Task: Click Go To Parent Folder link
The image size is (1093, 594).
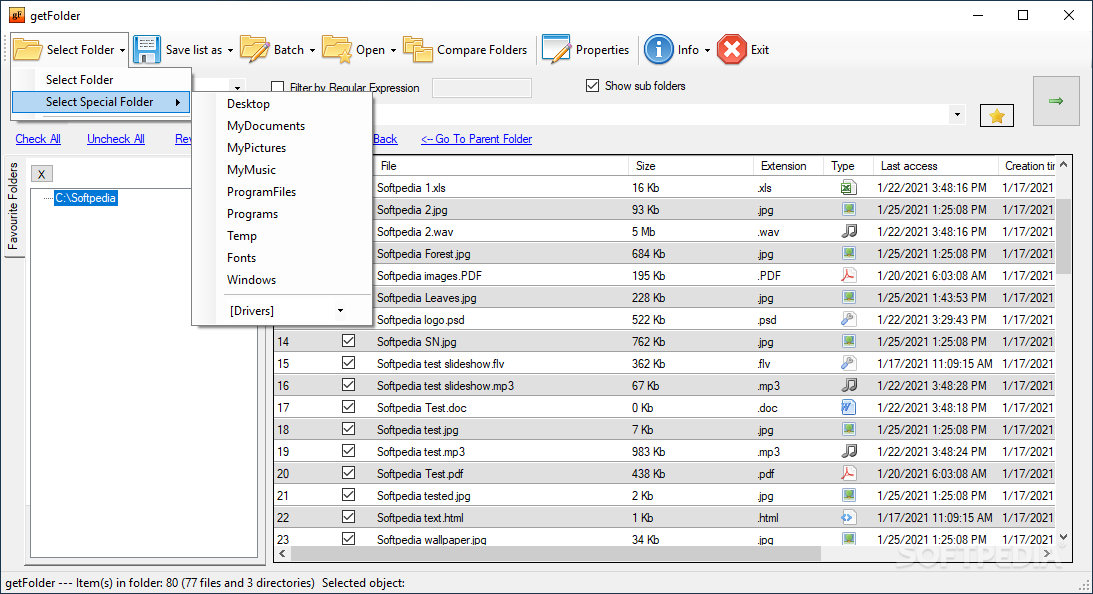Action: tap(476, 139)
